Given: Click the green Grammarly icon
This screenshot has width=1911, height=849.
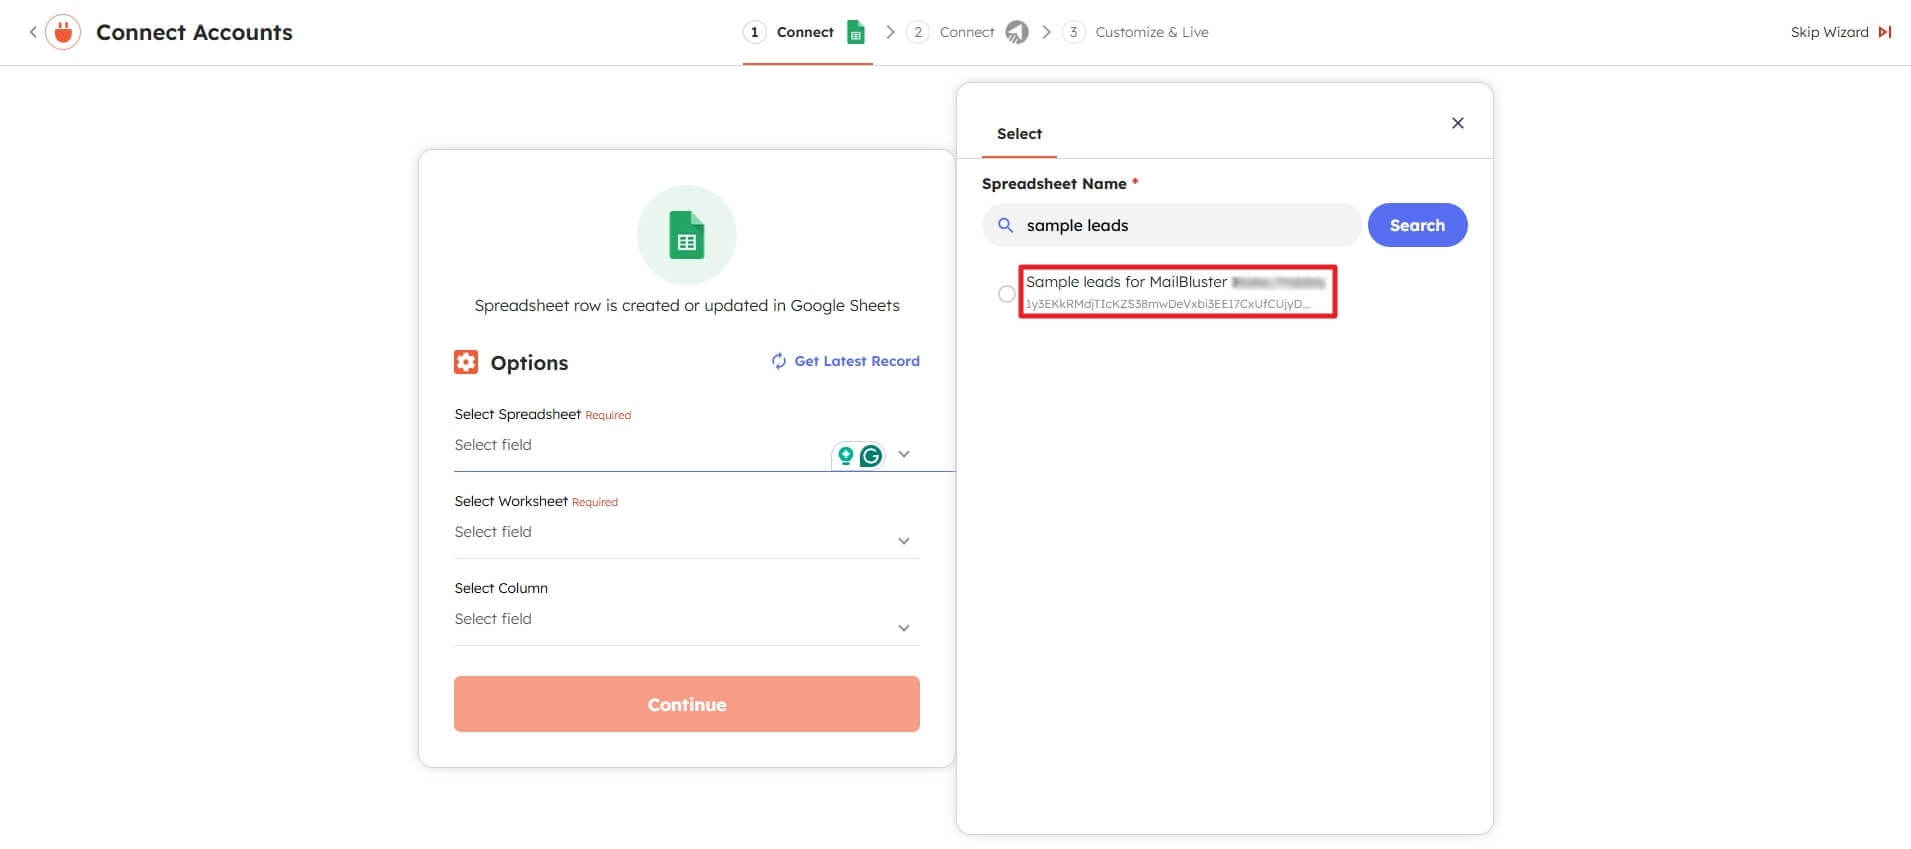Looking at the screenshot, I should [871, 456].
